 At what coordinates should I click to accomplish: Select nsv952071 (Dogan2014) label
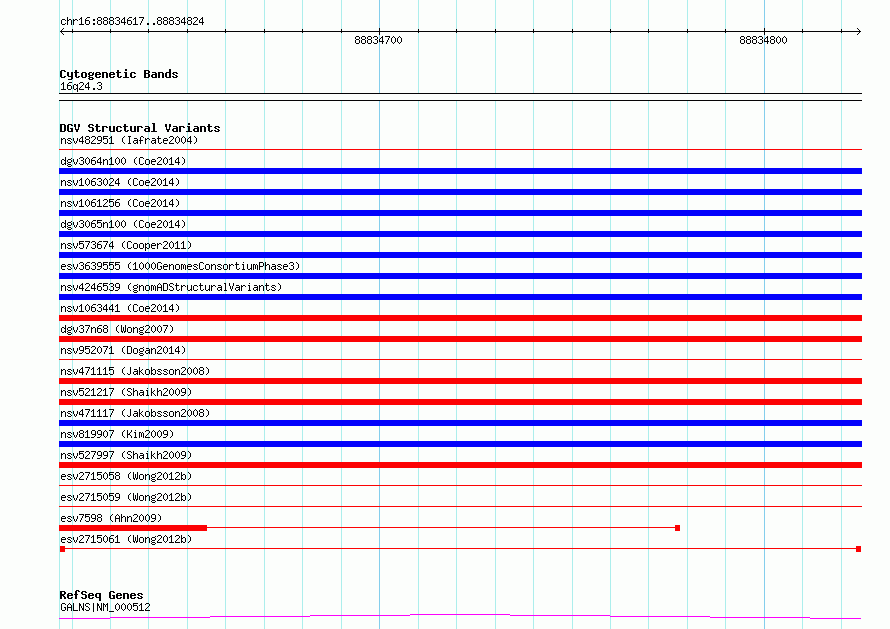[123, 350]
